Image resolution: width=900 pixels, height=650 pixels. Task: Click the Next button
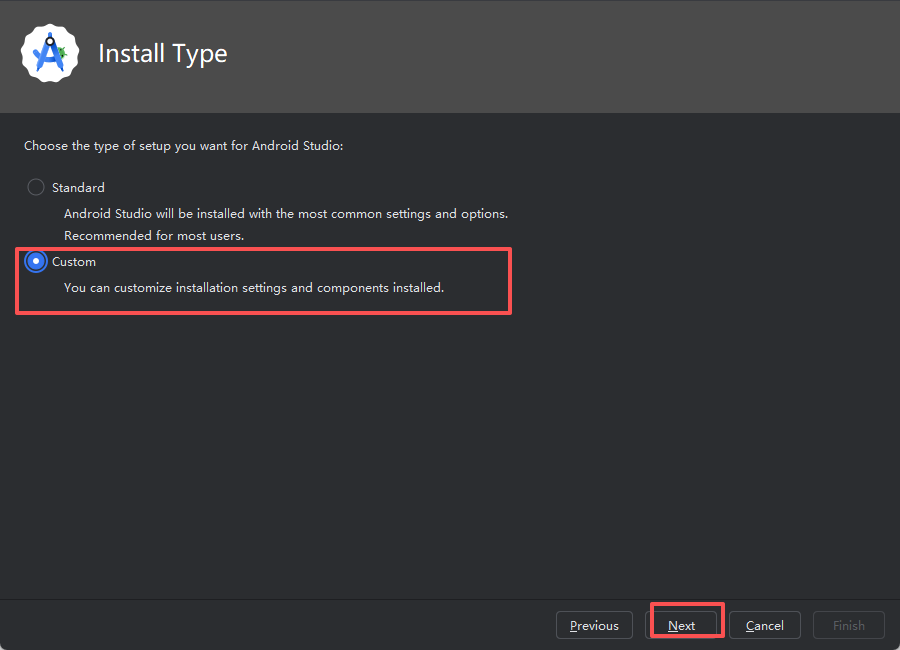[681, 625]
